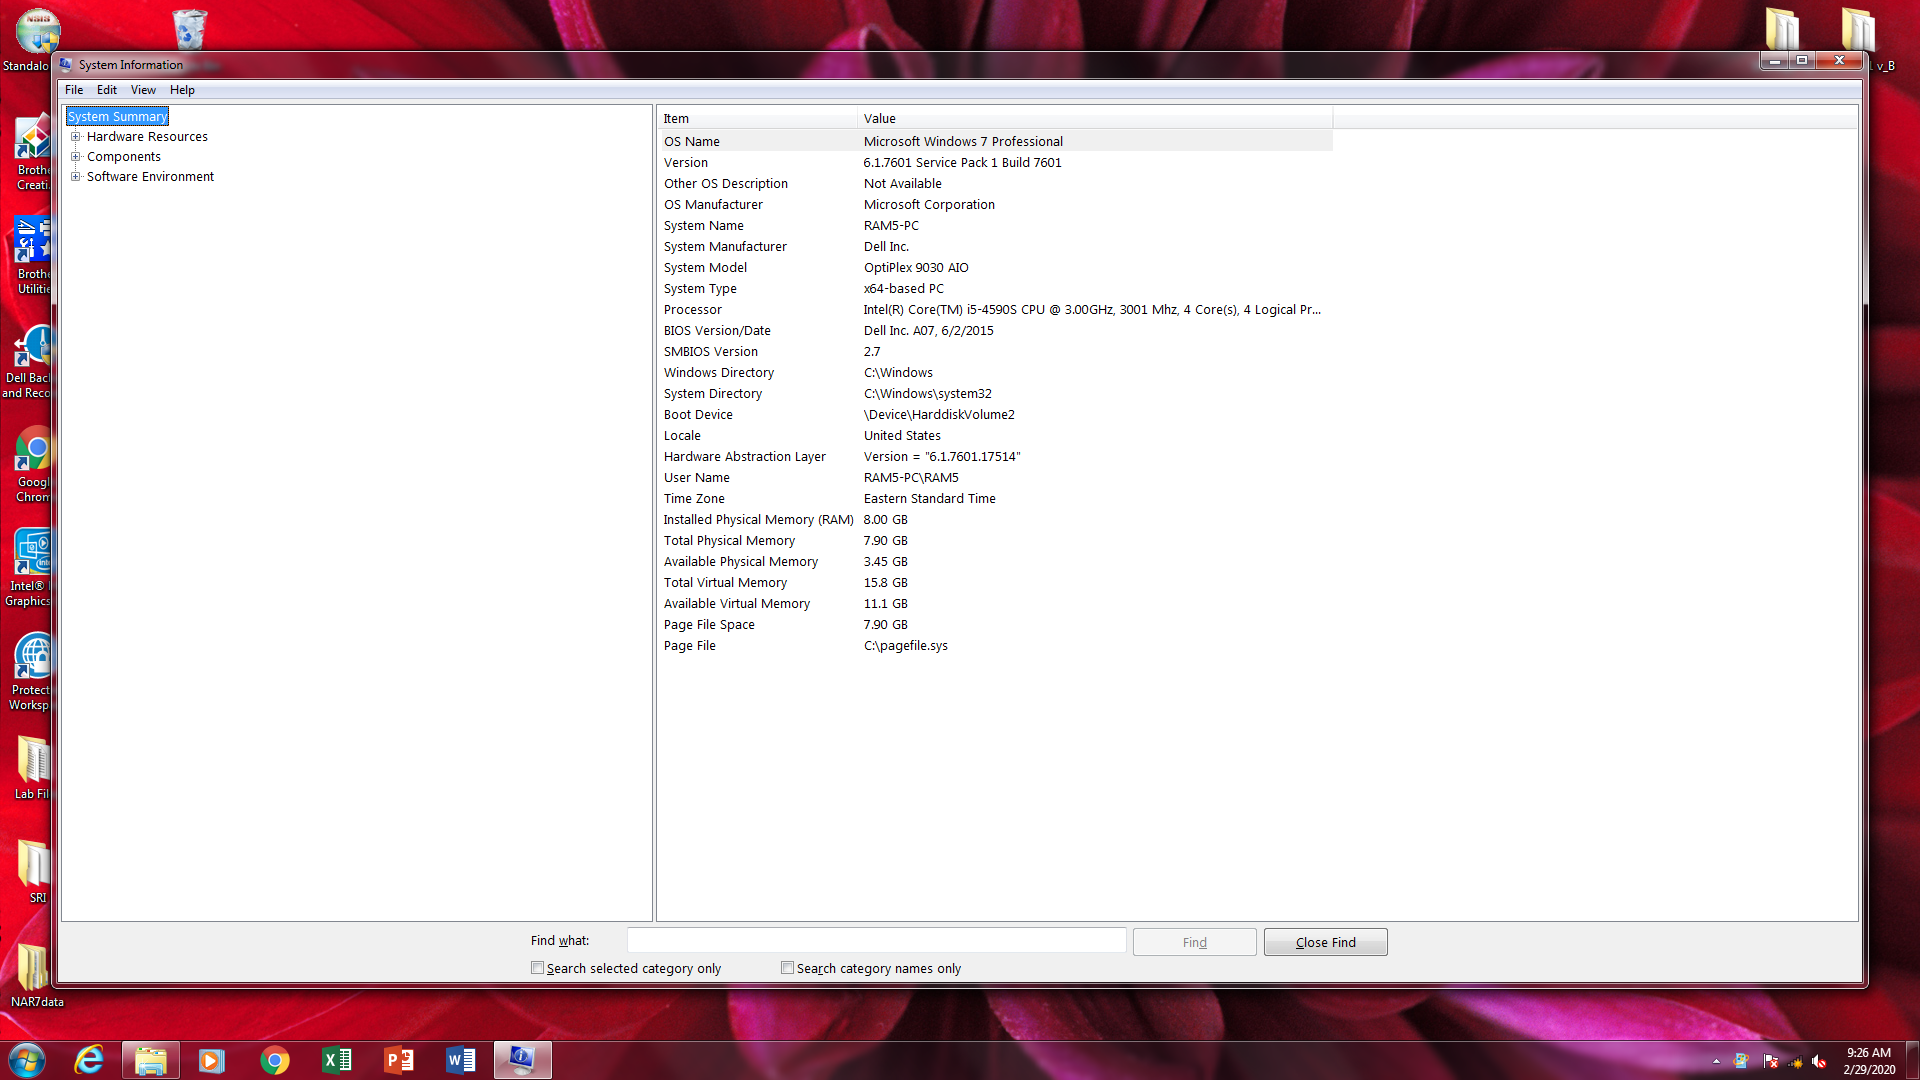Select the Lab Files folder desktop icon
The width and height of the screenshot is (1920, 1080).
click(x=32, y=766)
